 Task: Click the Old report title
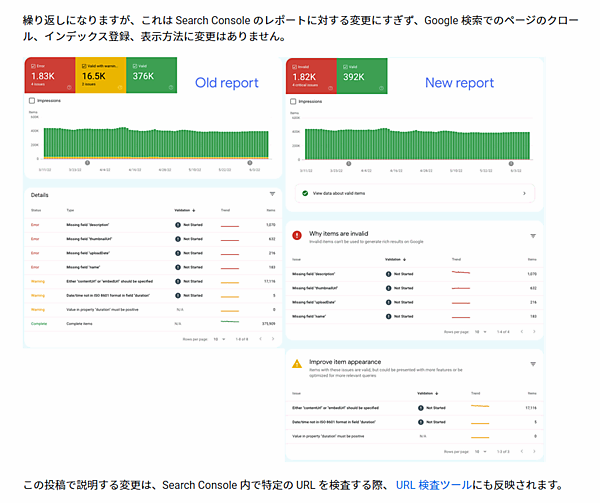coord(227,83)
